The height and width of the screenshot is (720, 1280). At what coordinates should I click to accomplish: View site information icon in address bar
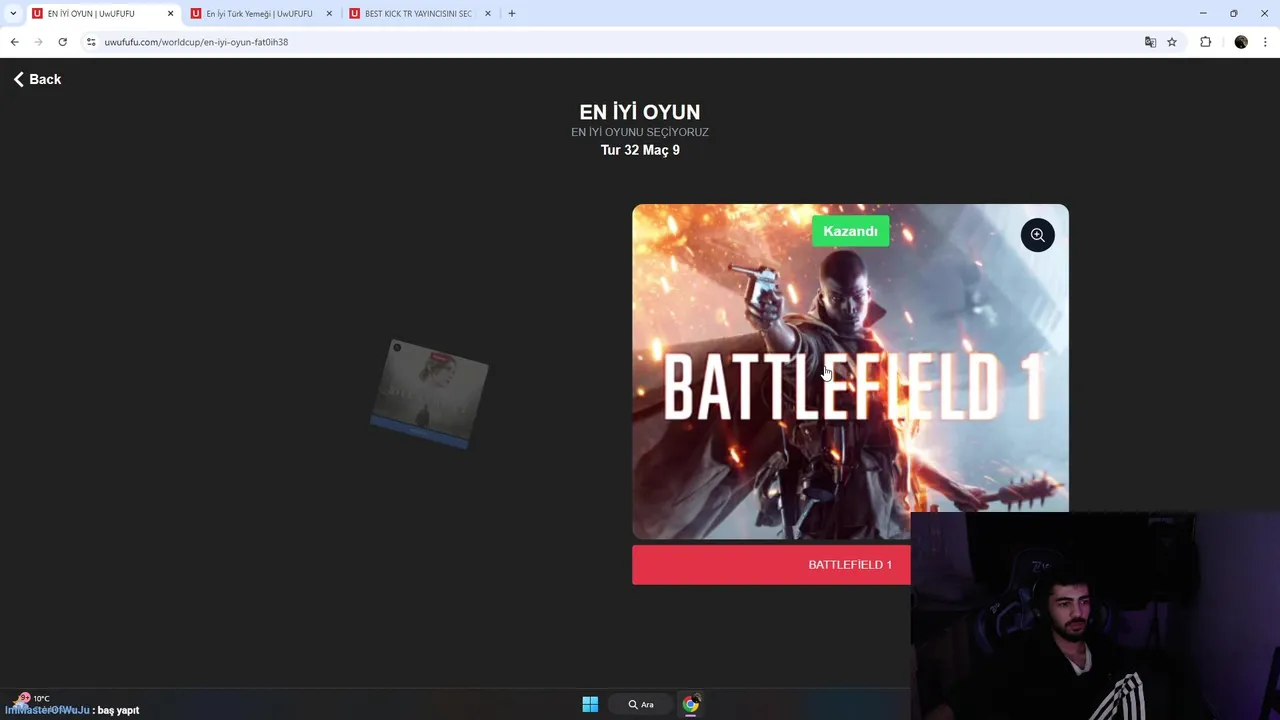pos(91,42)
